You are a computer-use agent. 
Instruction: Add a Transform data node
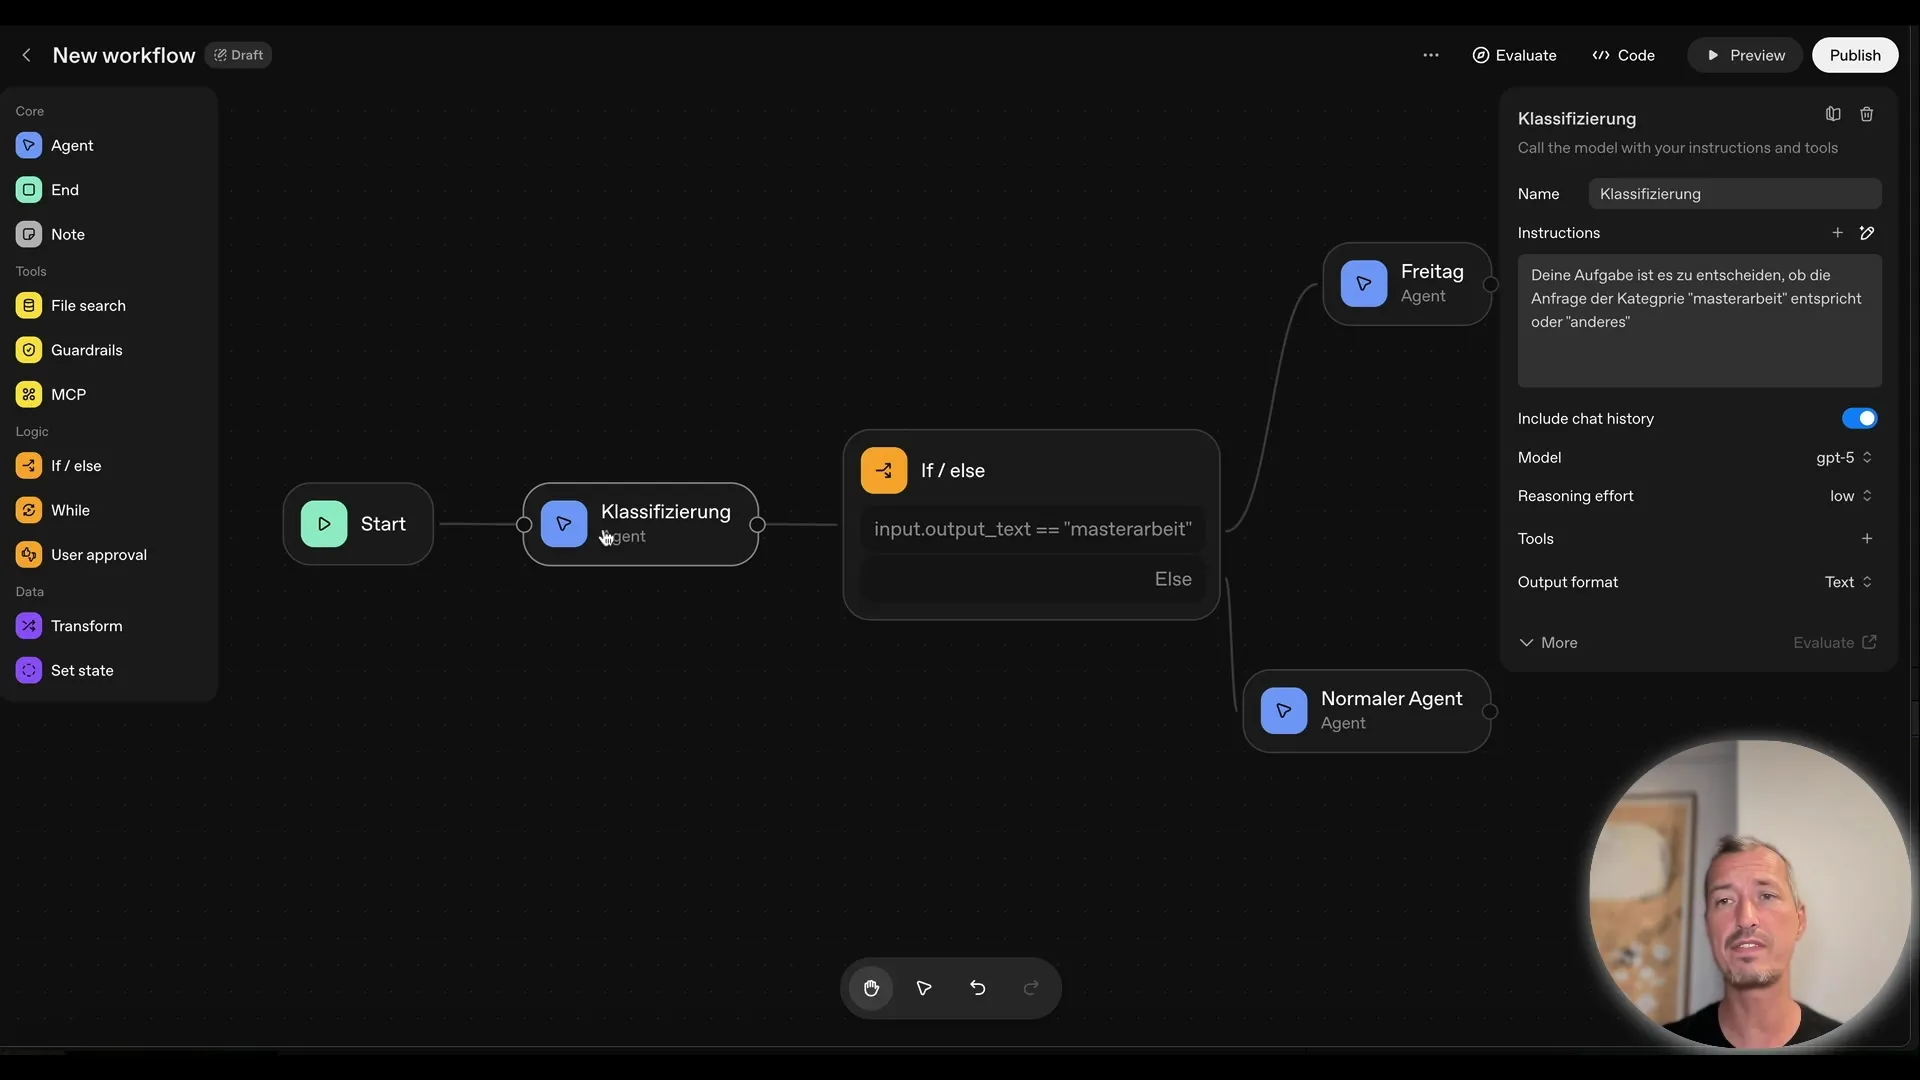(85, 625)
